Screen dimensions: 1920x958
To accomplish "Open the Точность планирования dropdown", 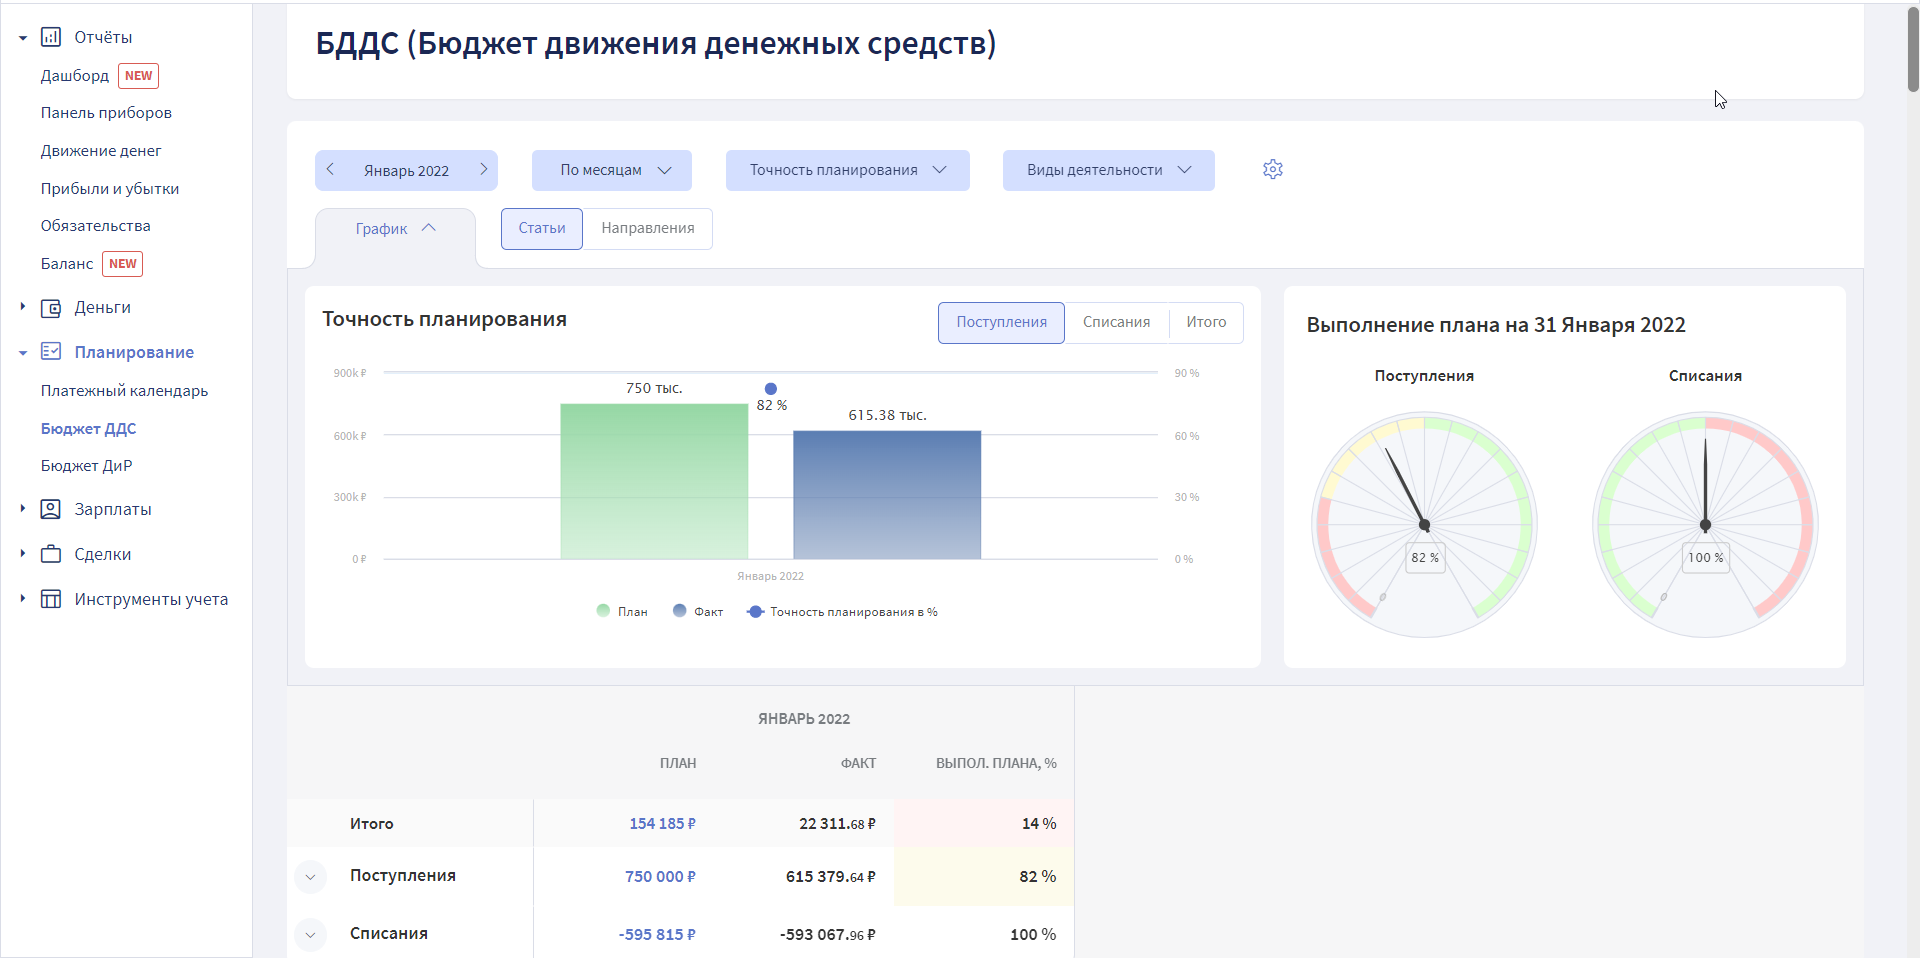I will point(848,170).
